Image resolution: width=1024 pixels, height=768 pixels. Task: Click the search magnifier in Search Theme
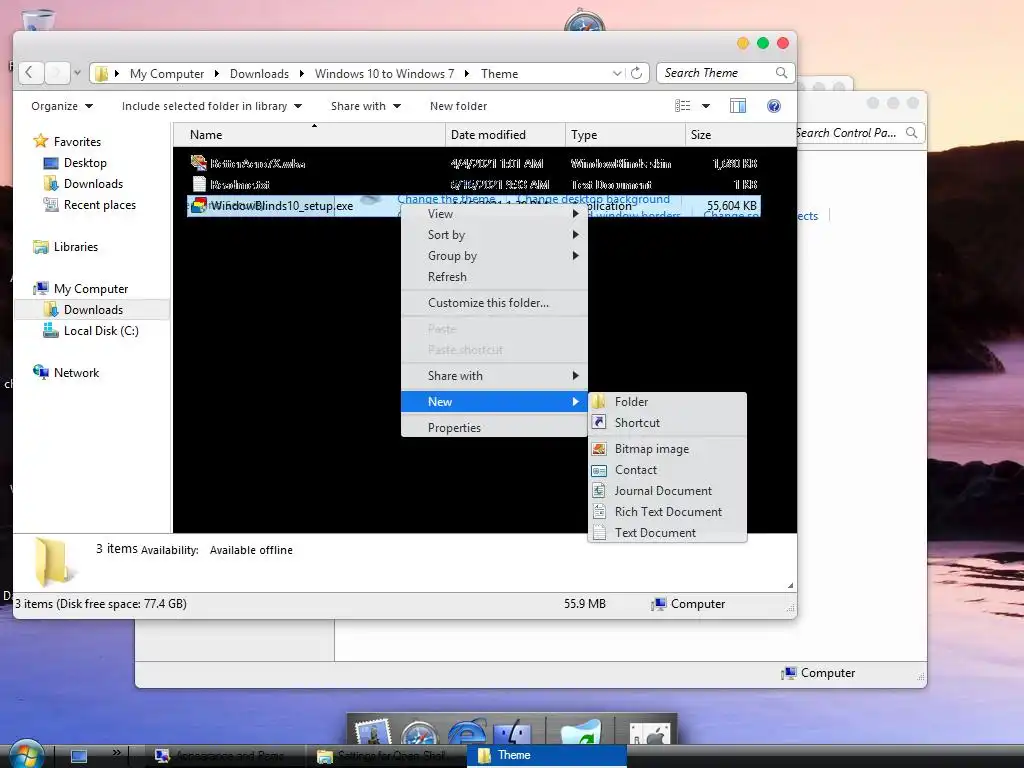point(781,73)
